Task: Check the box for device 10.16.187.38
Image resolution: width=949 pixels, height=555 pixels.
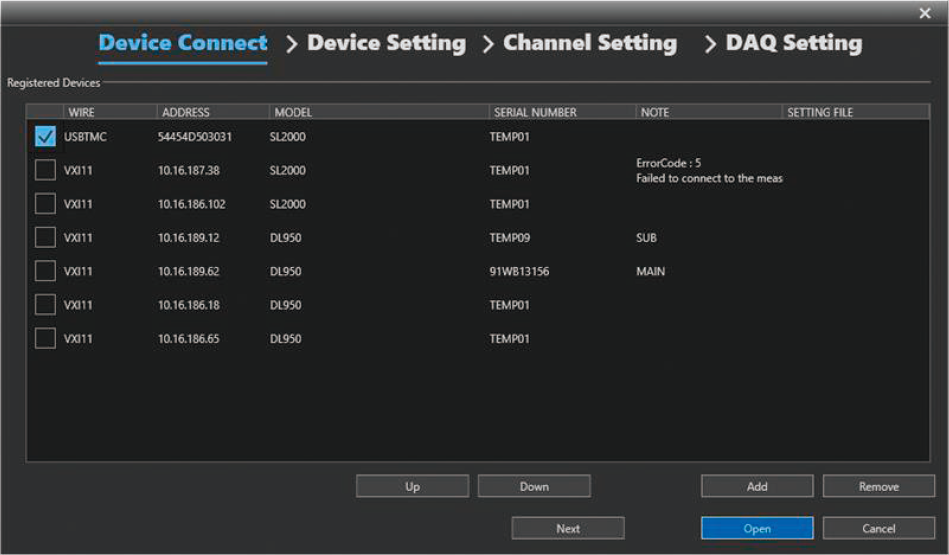Action: click(45, 171)
